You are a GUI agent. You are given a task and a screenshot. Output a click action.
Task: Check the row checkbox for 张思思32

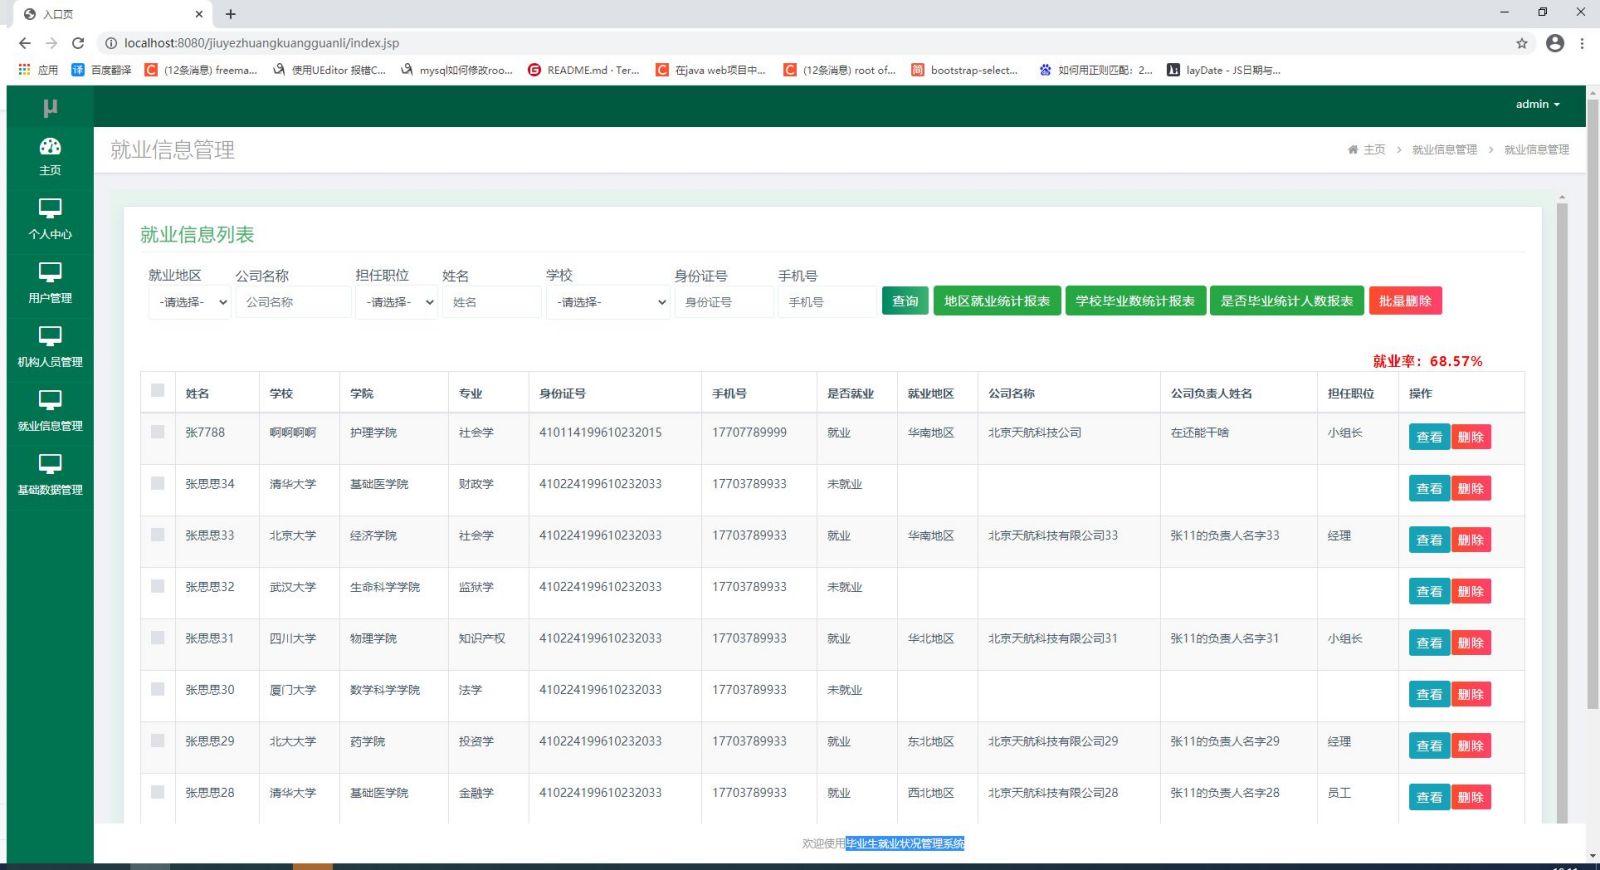[157, 586]
